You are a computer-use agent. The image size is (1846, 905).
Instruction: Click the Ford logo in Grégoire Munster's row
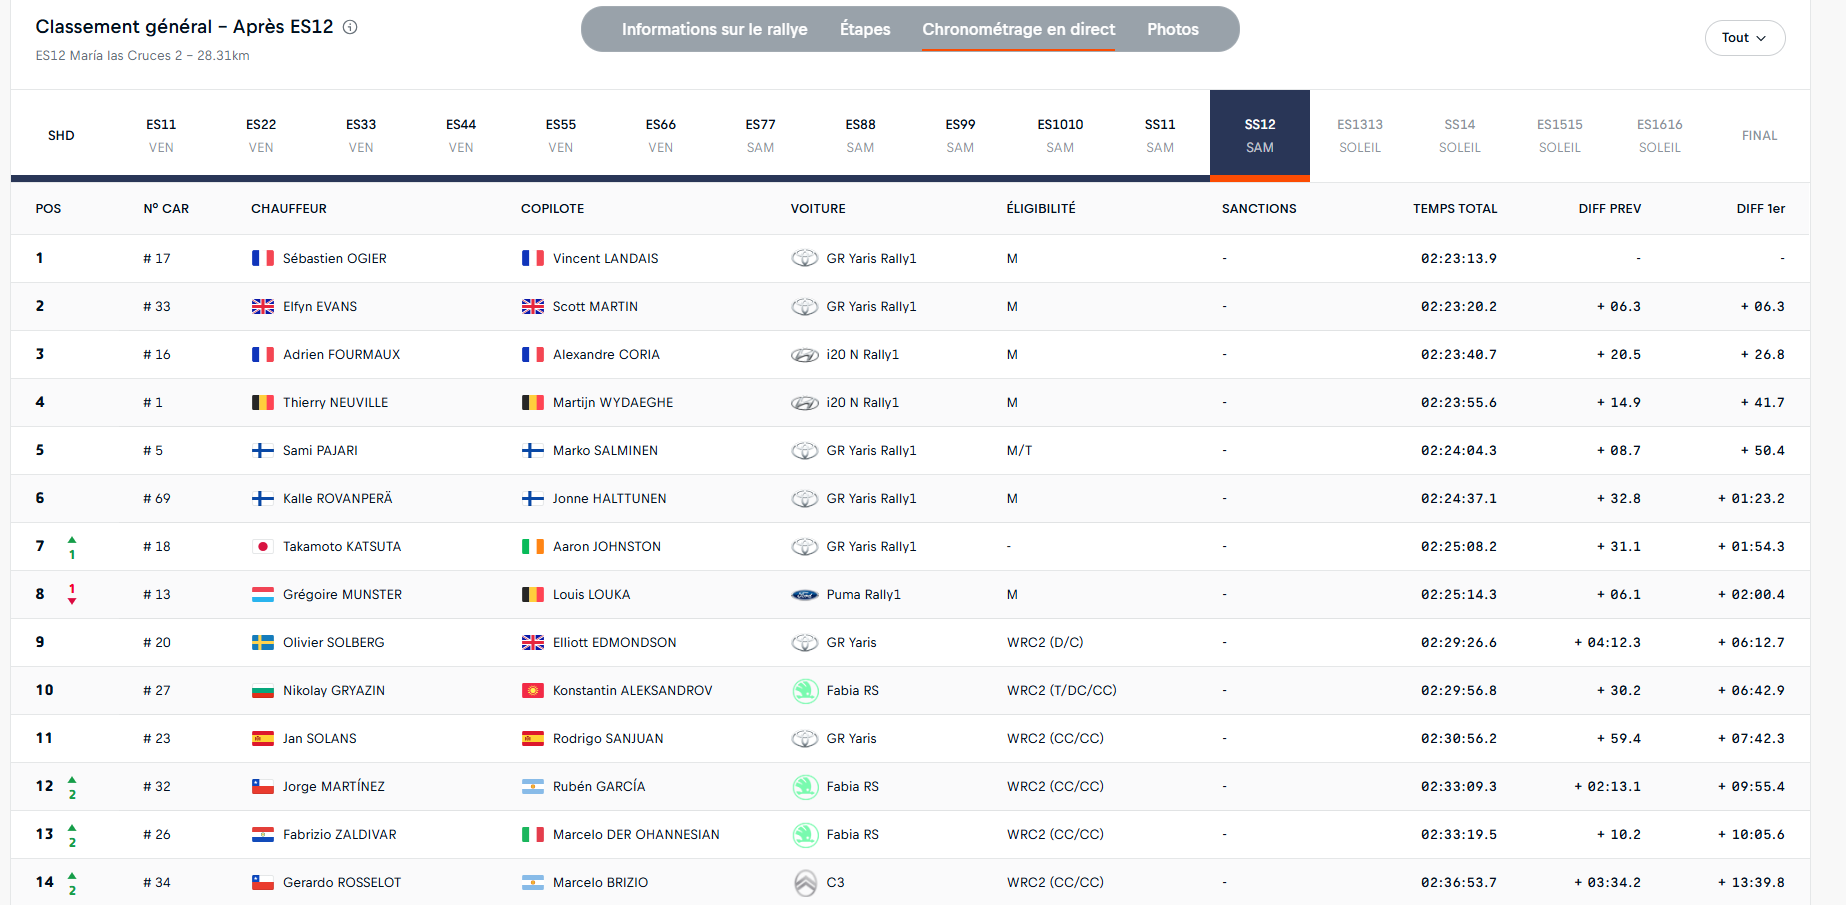click(805, 595)
